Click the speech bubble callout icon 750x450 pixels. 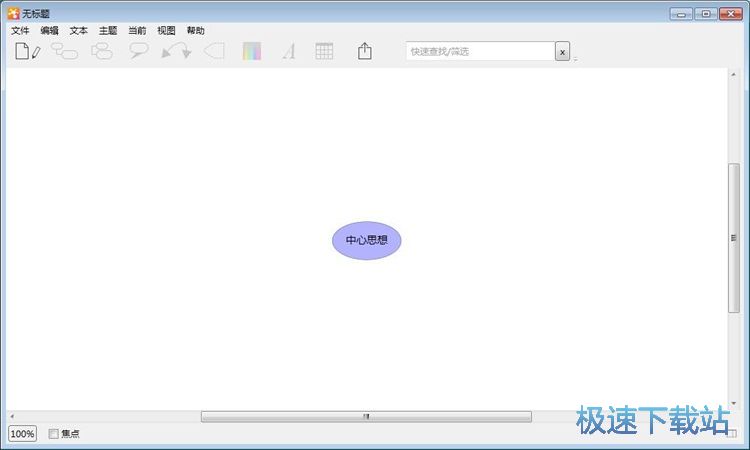pyautogui.click(x=139, y=51)
